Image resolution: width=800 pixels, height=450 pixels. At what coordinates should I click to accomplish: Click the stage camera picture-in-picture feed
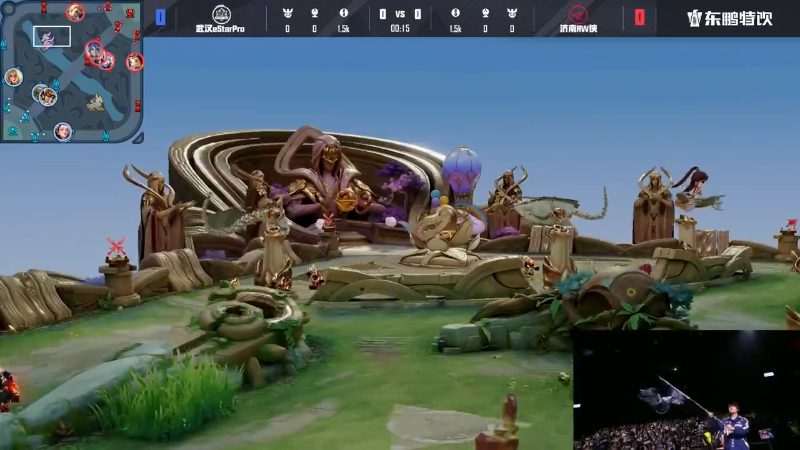[x=687, y=390]
